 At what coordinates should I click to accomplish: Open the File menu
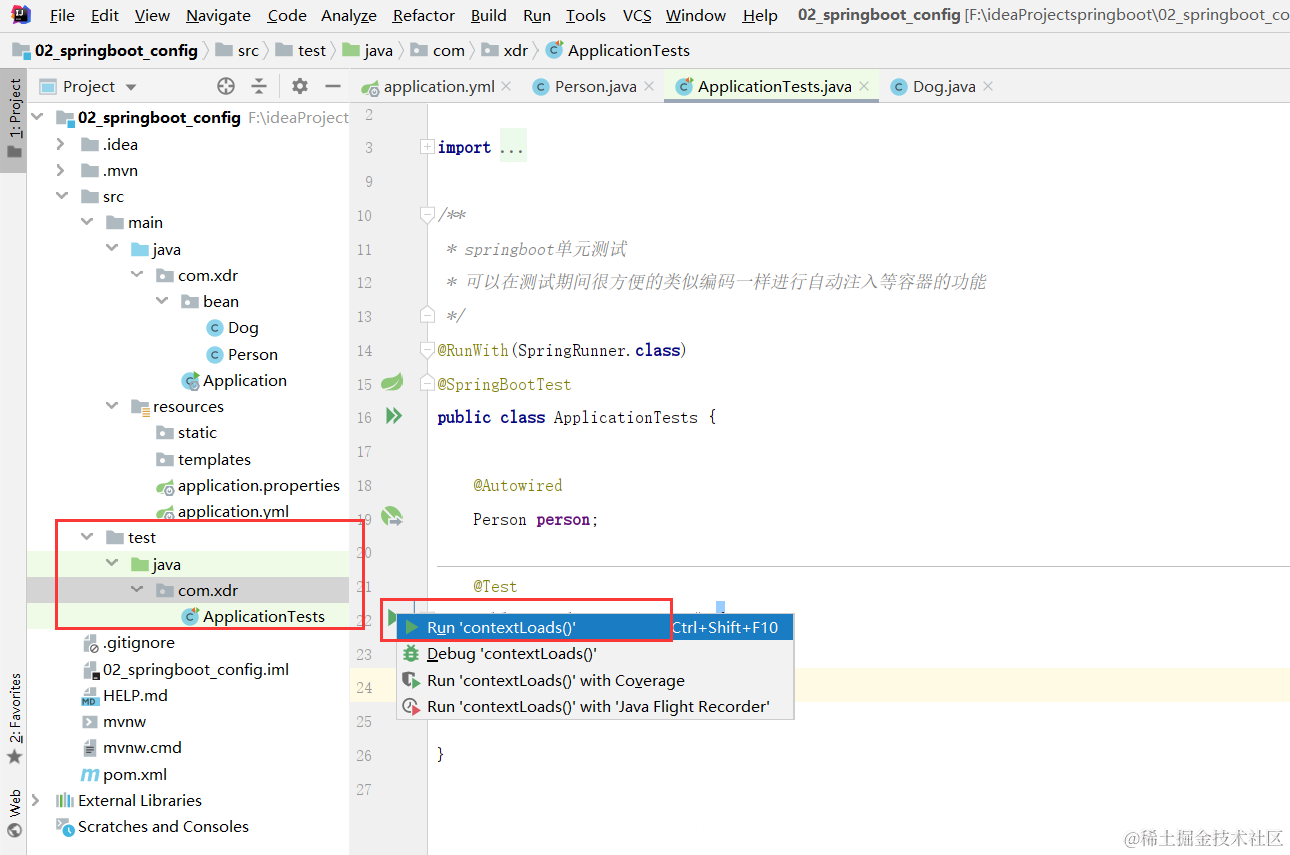click(62, 15)
